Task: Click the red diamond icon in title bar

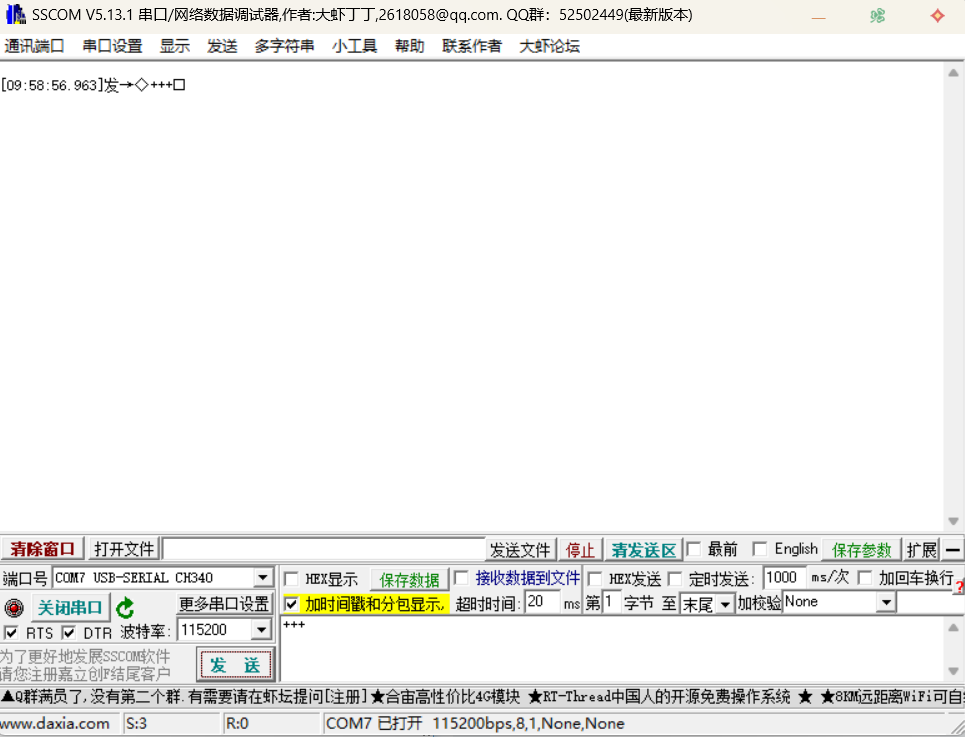Action: click(937, 15)
